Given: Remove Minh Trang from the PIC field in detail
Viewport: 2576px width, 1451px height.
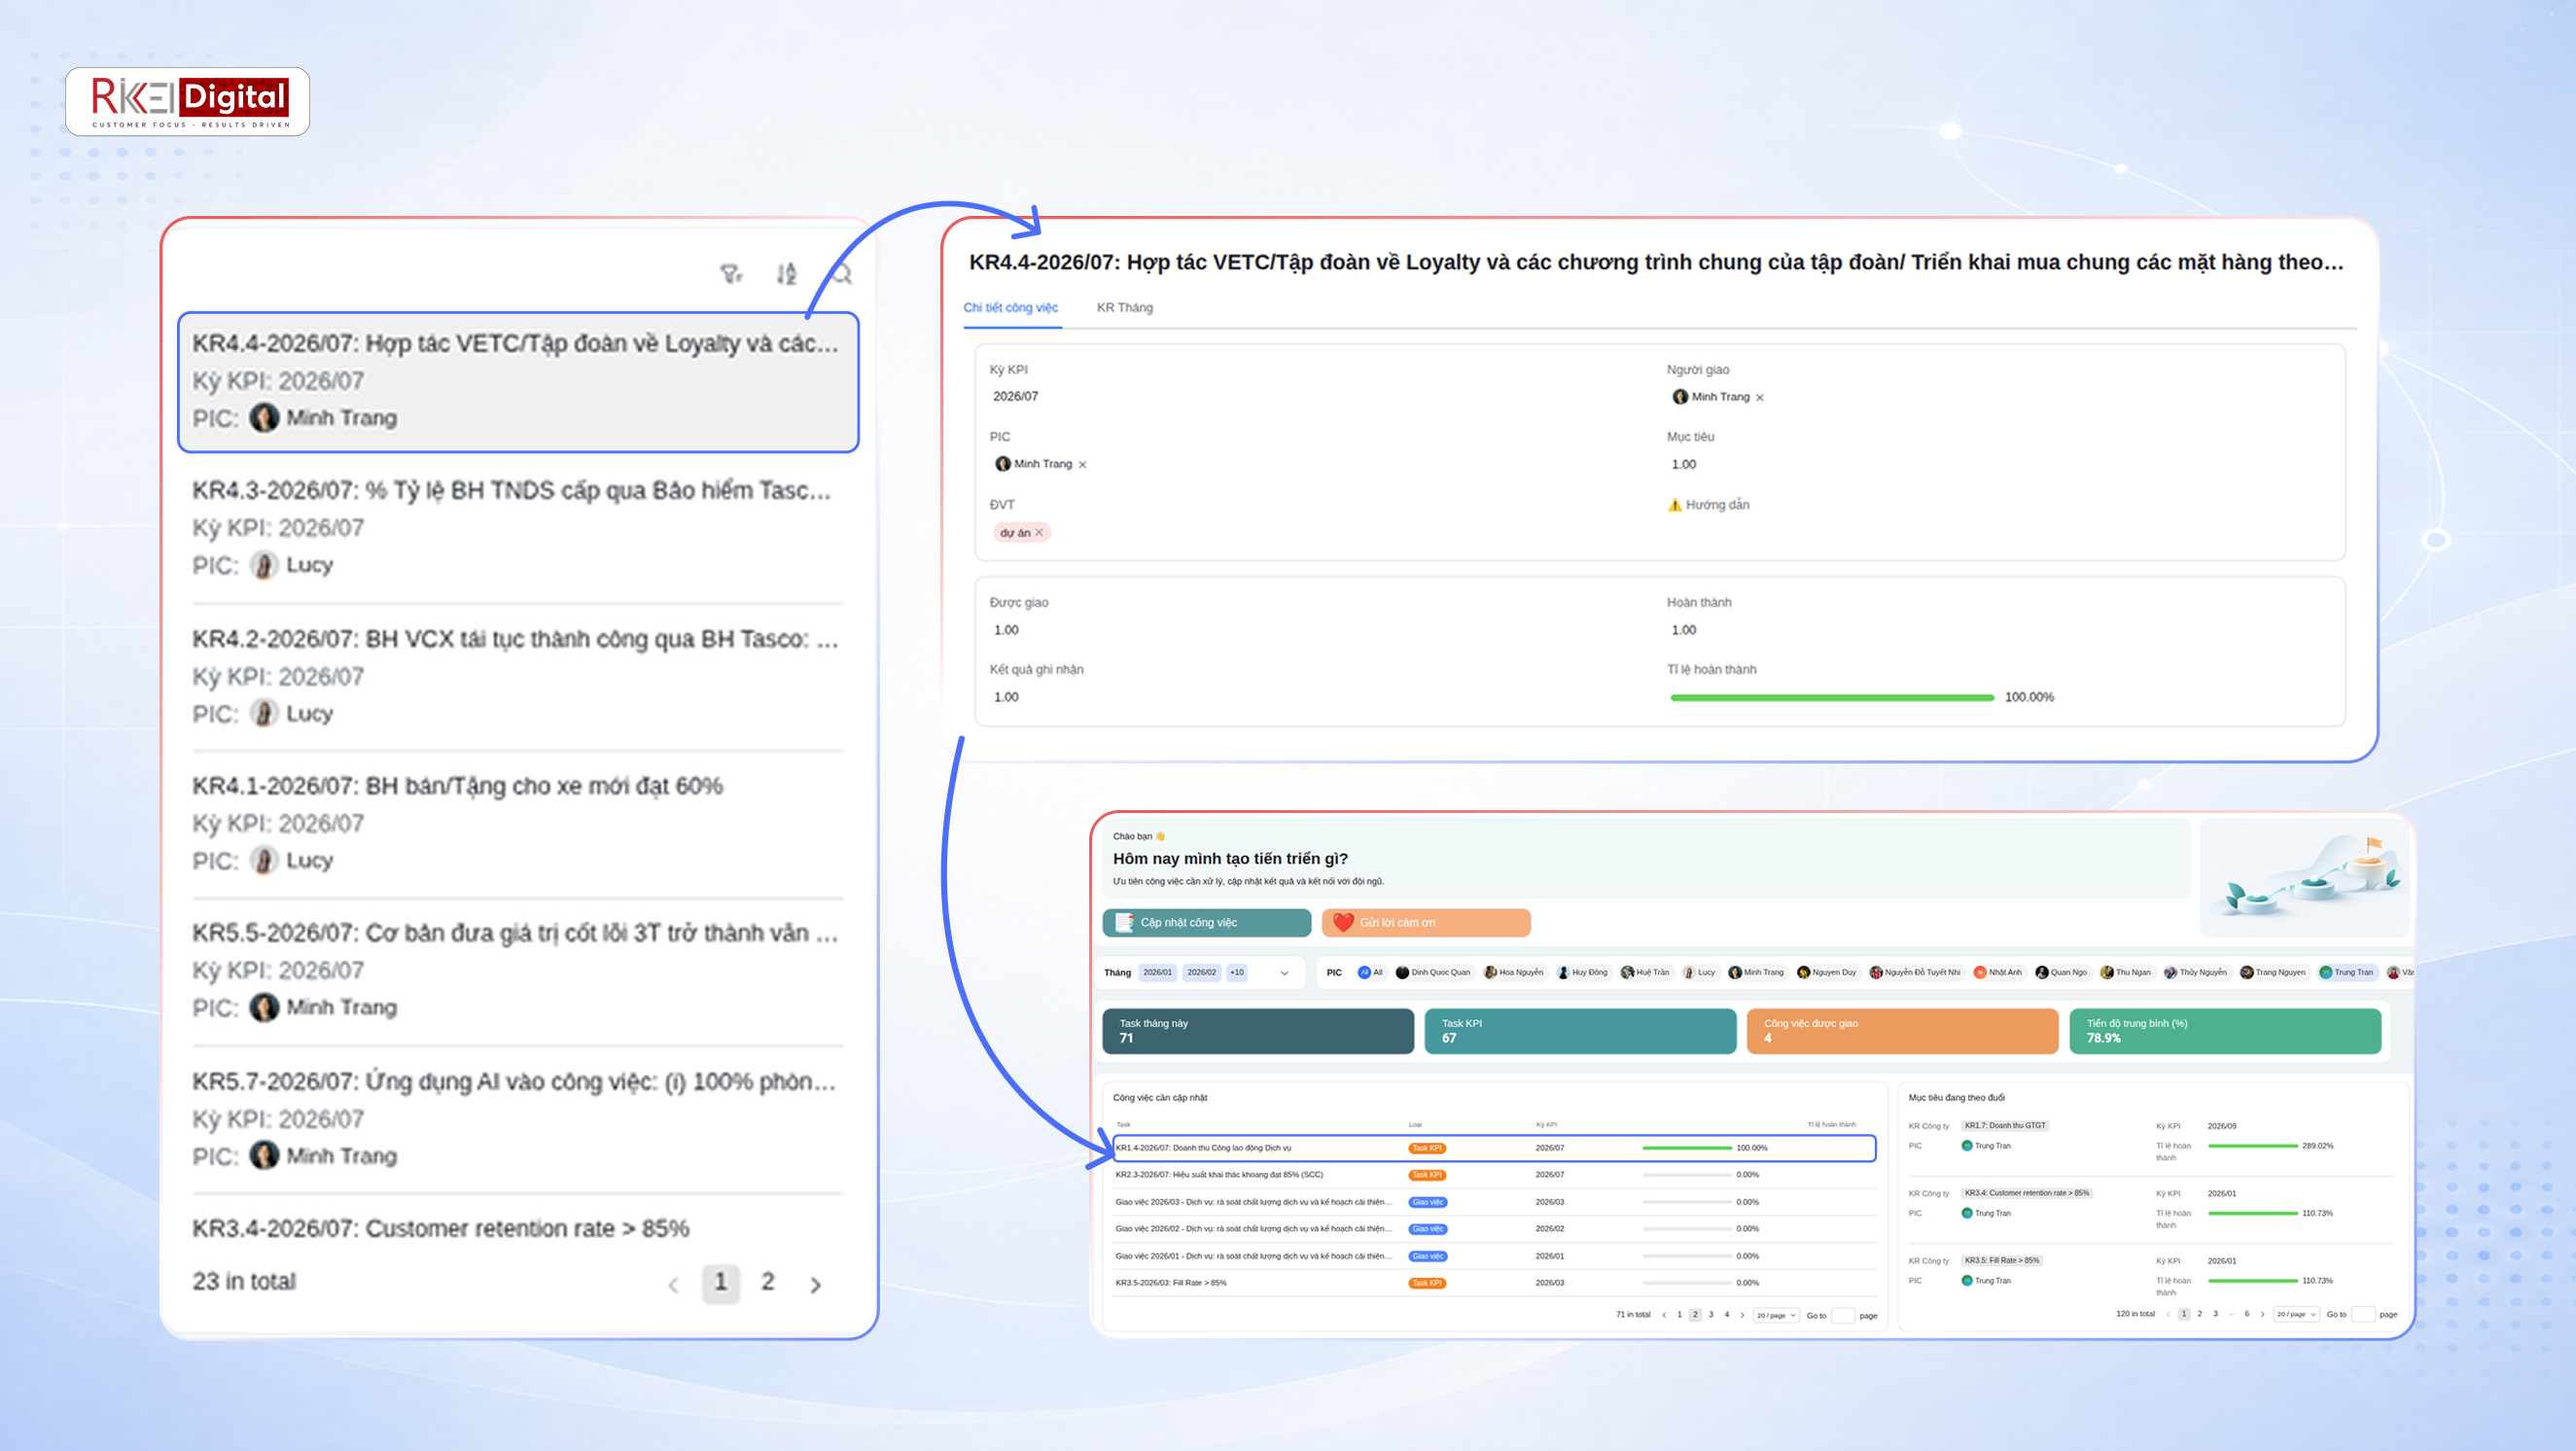Looking at the screenshot, I should 1082,465.
